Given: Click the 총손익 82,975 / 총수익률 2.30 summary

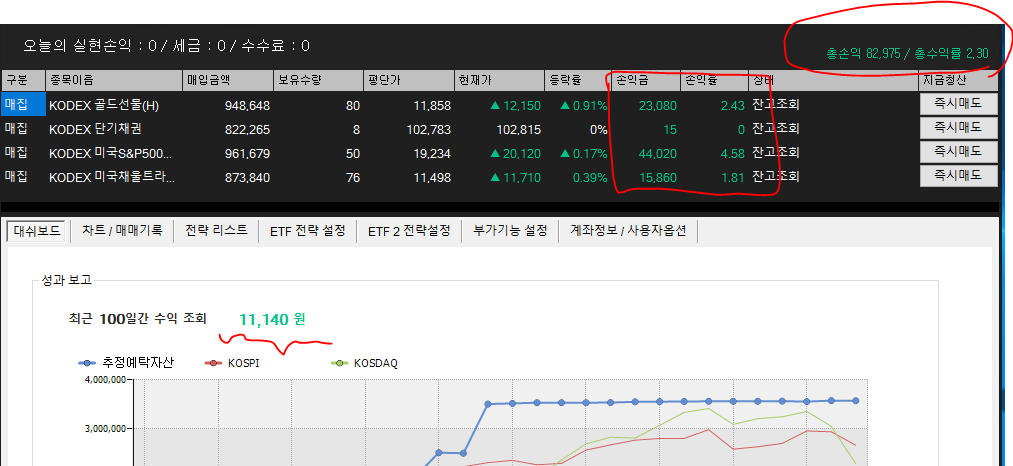Looking at the screenshot, I should pyautogui.click(x=907, y=54).
